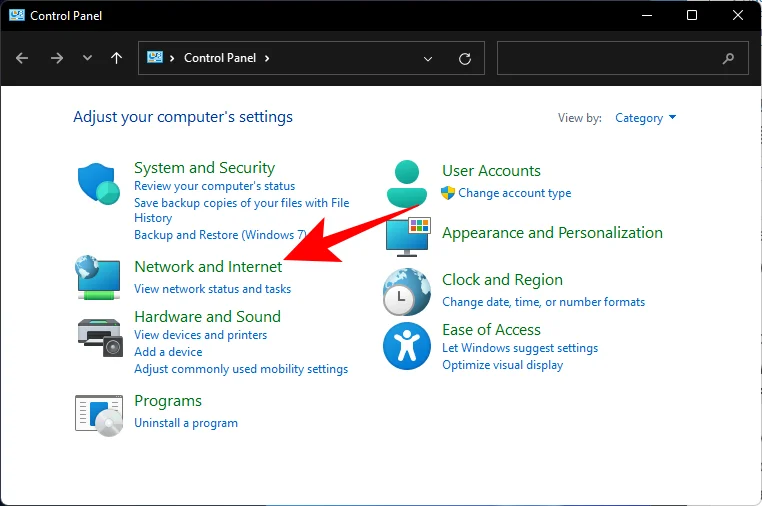Go back with the left arrow
Screen dimensions: 762x506
[x=22, y=58]
